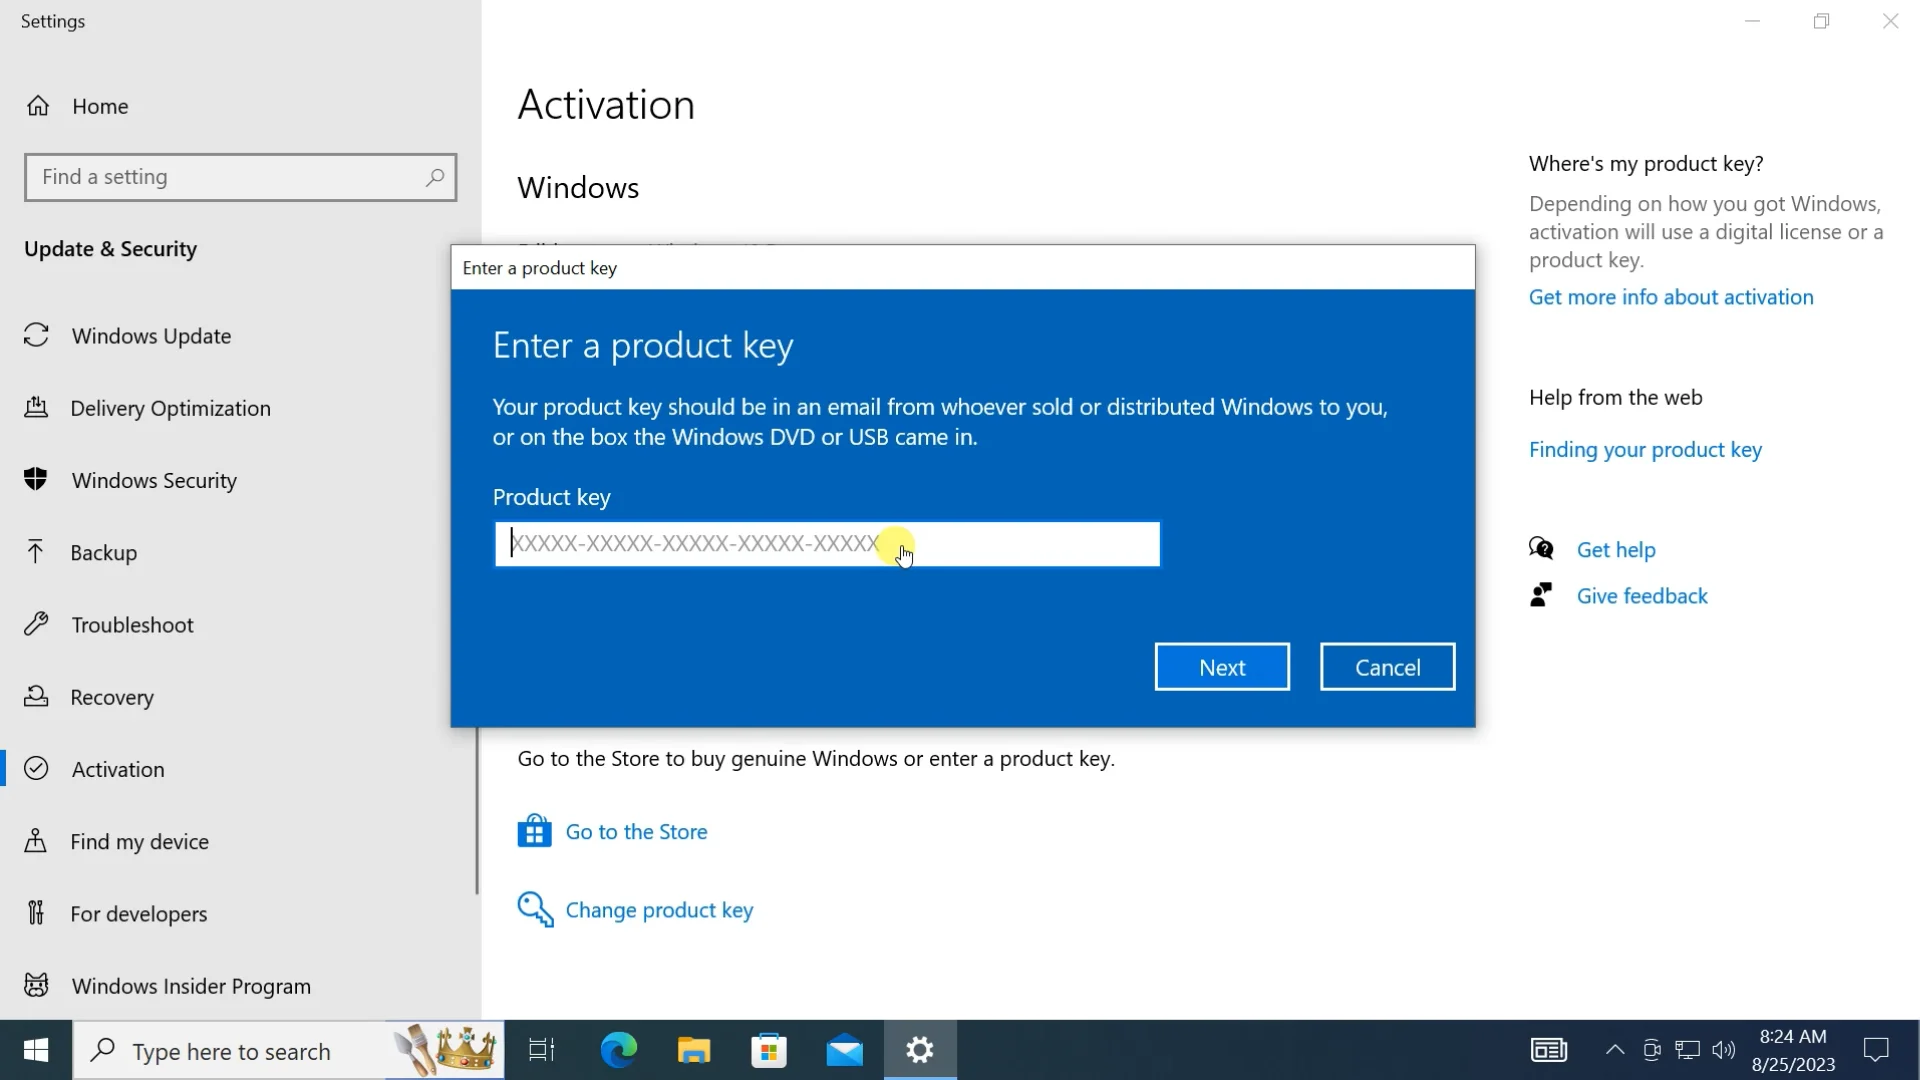This screenshot has height=1080, width=1920.
Task: Open Backup settings
Action: click(x=103, y=552)
